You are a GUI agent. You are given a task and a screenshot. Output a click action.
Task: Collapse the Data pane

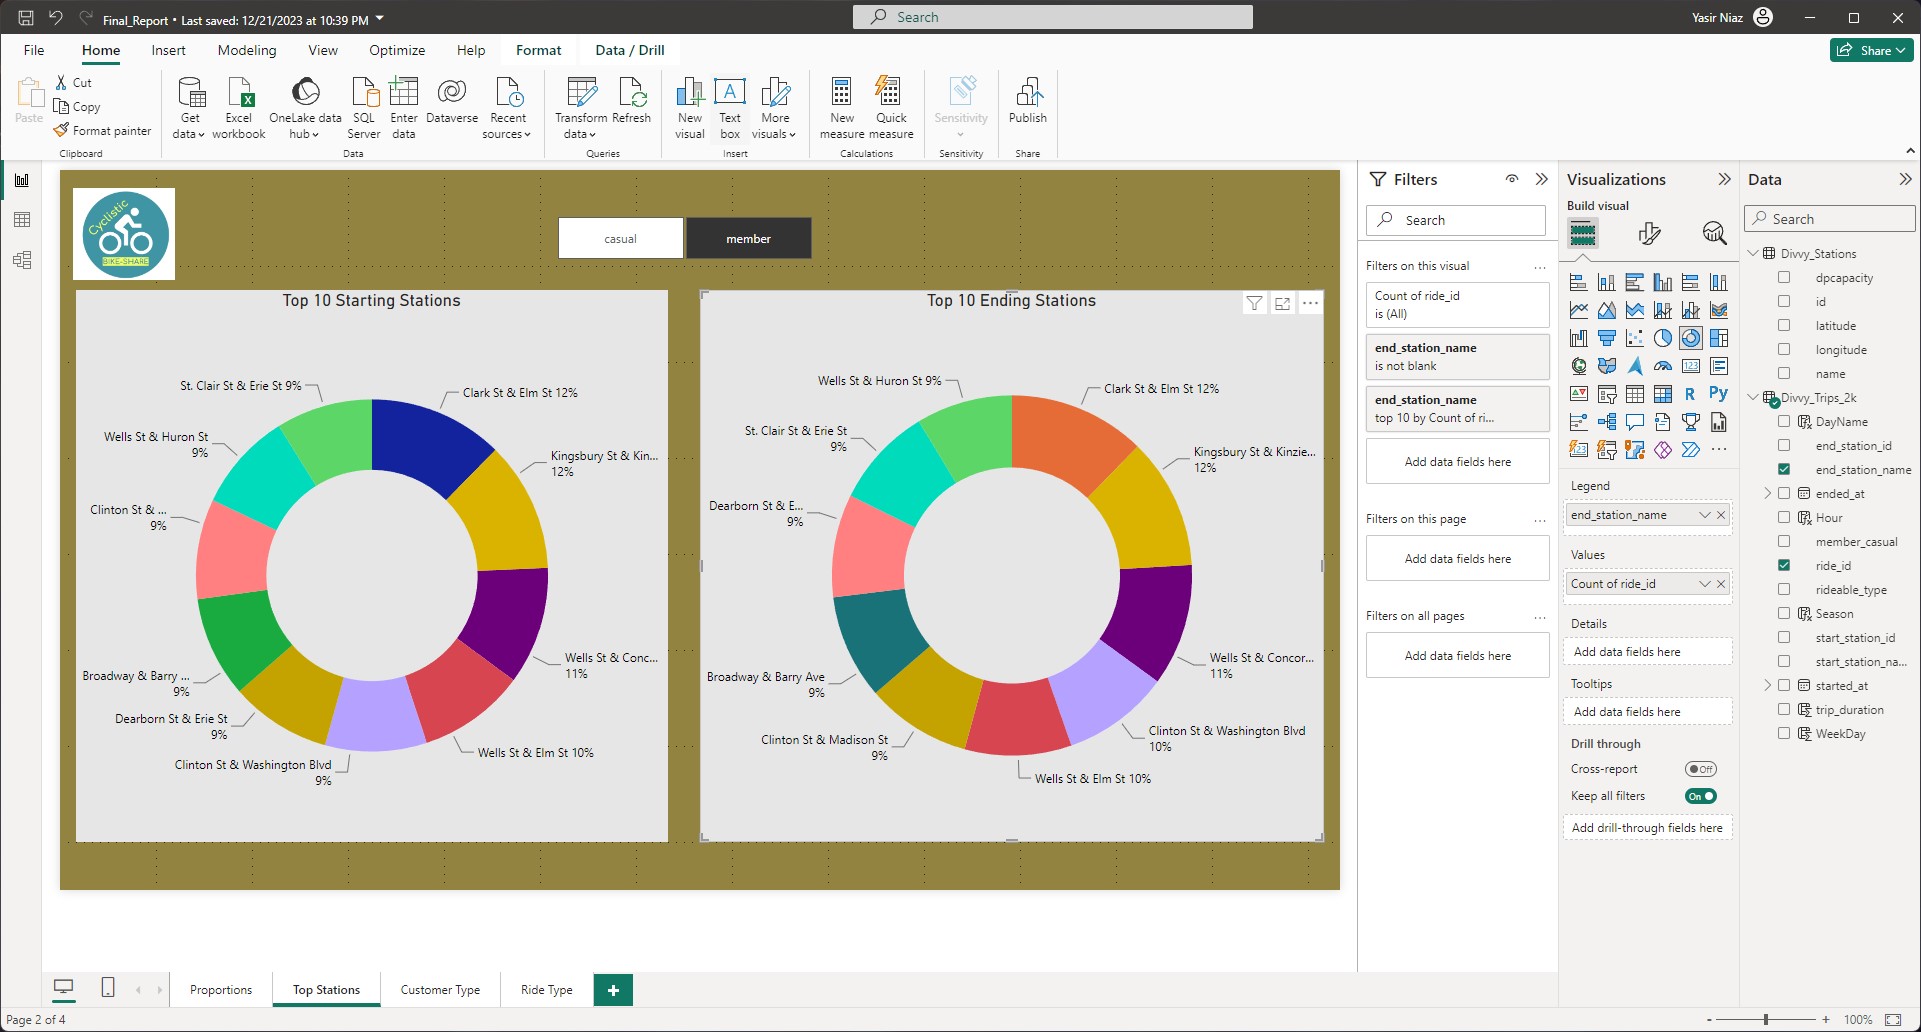[x=1905, y=179]
